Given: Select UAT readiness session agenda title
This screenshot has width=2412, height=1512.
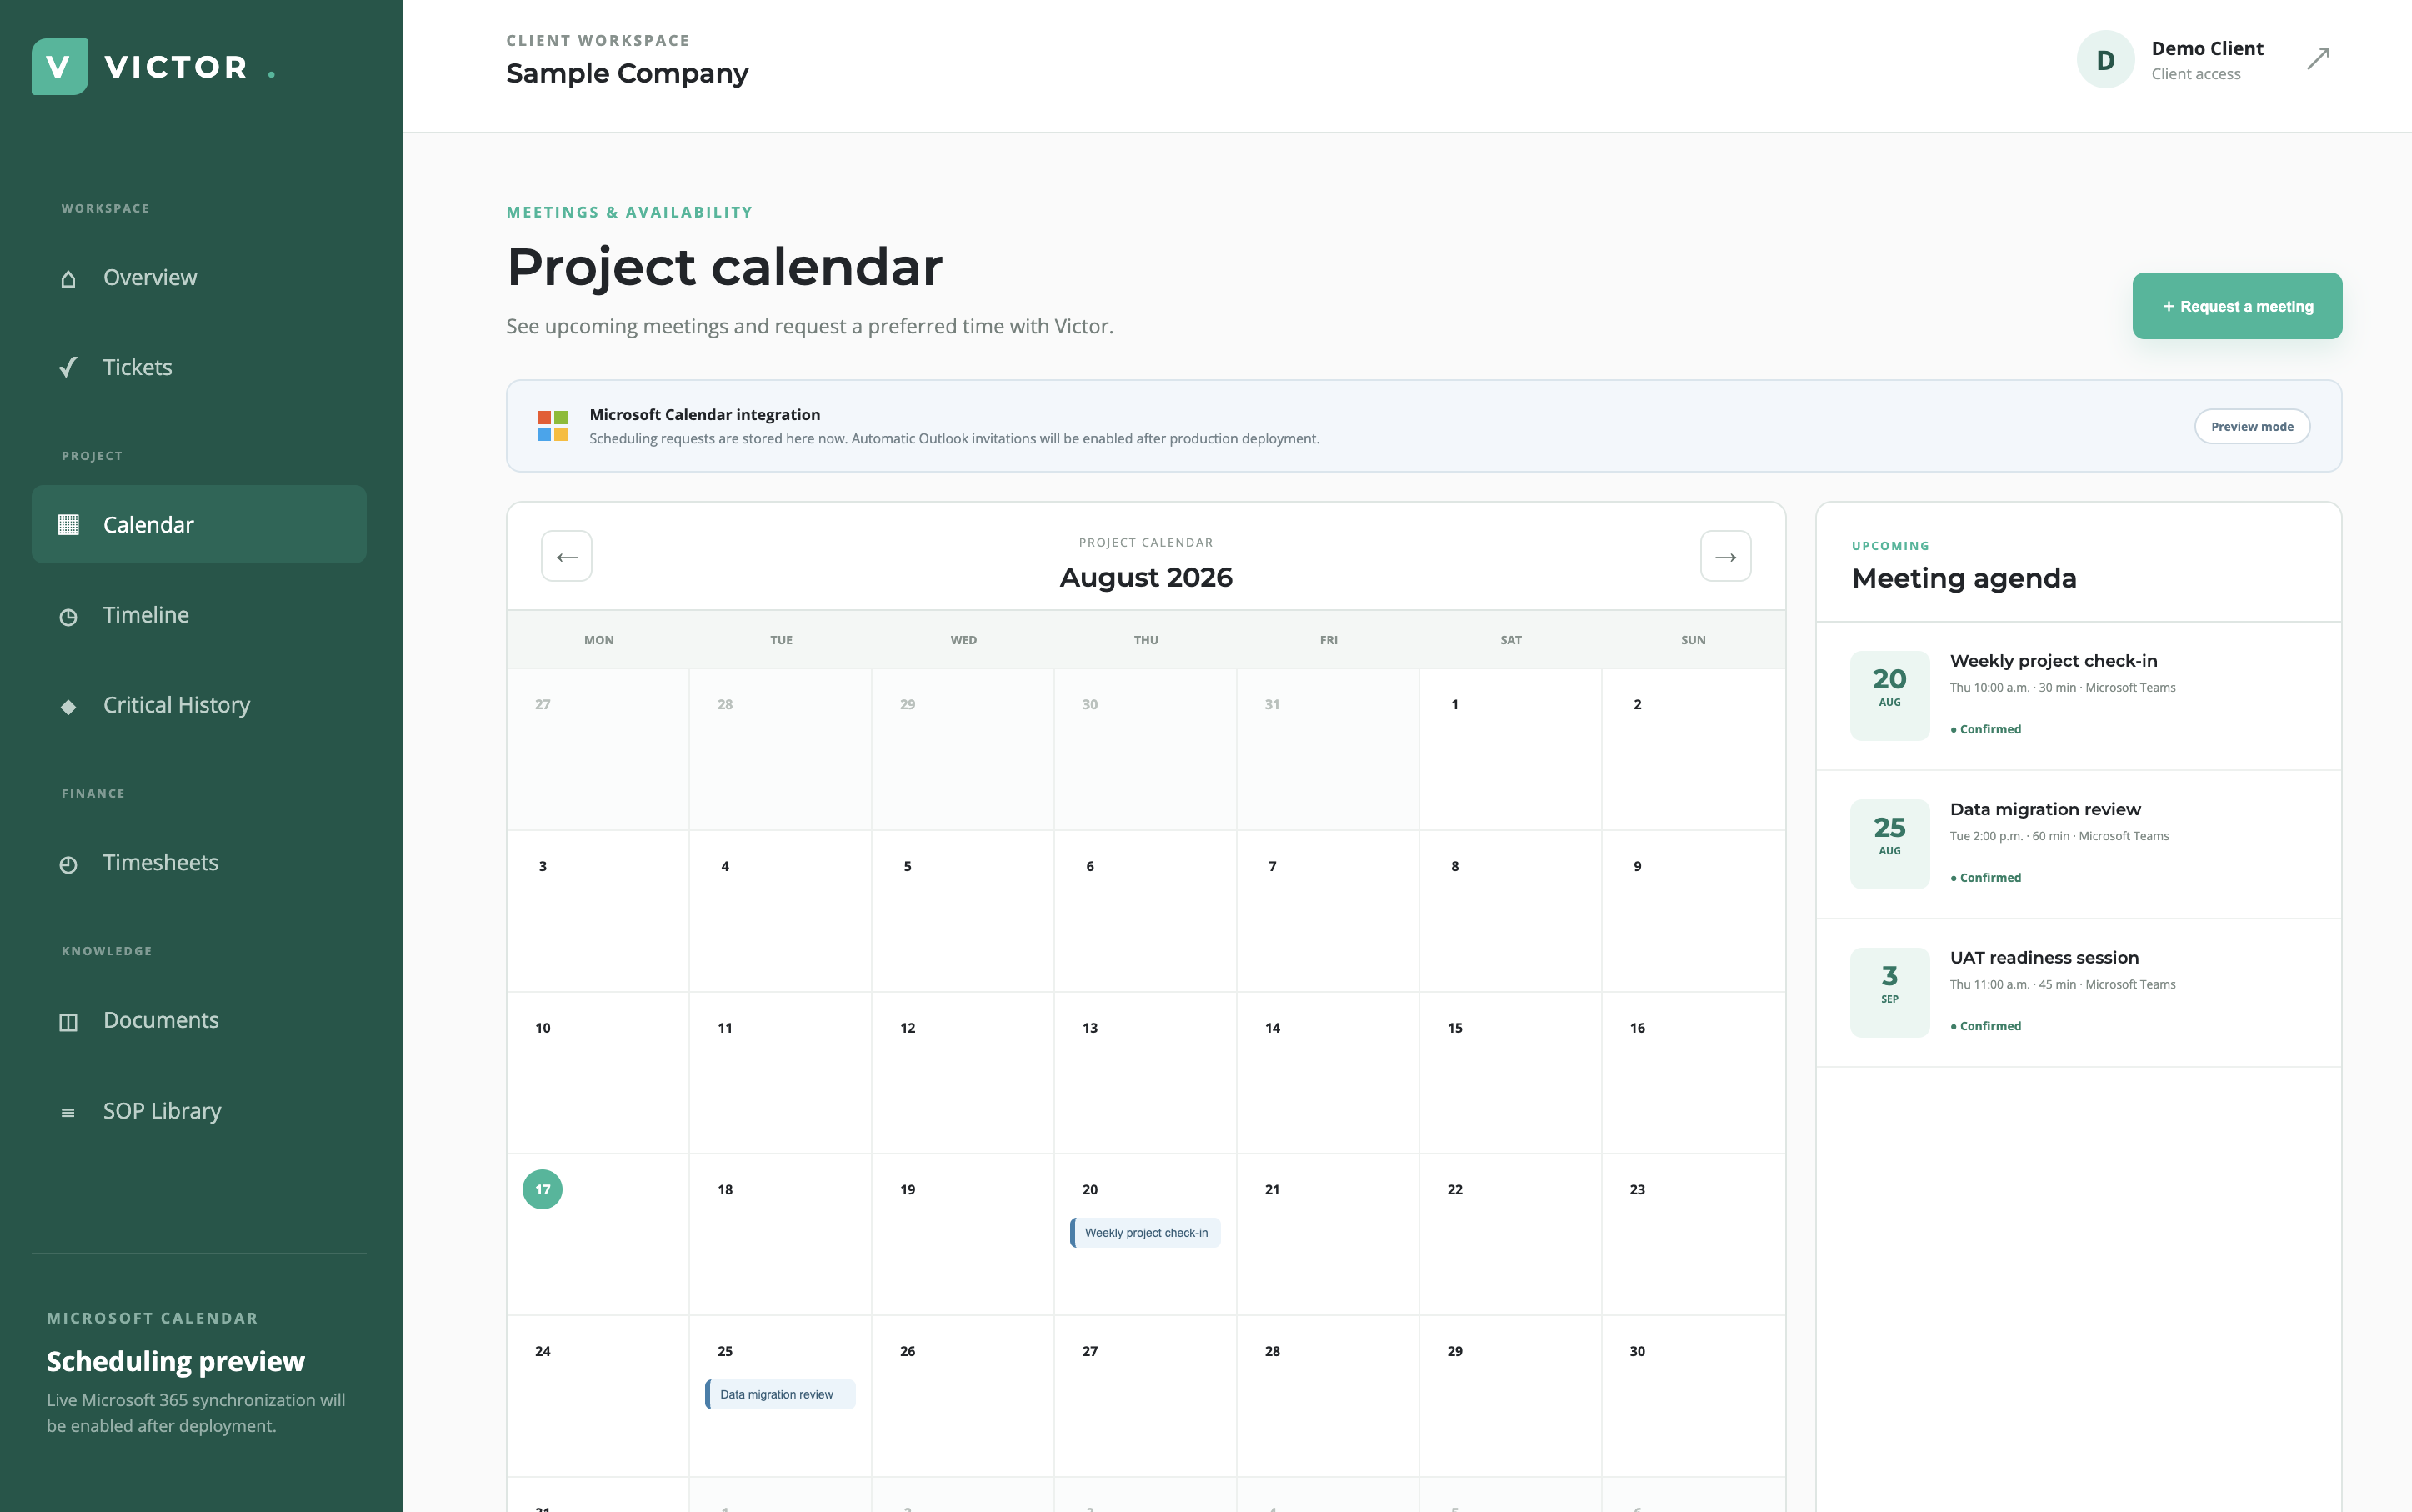Looking at the screenshot, I should pos(2044,958).
